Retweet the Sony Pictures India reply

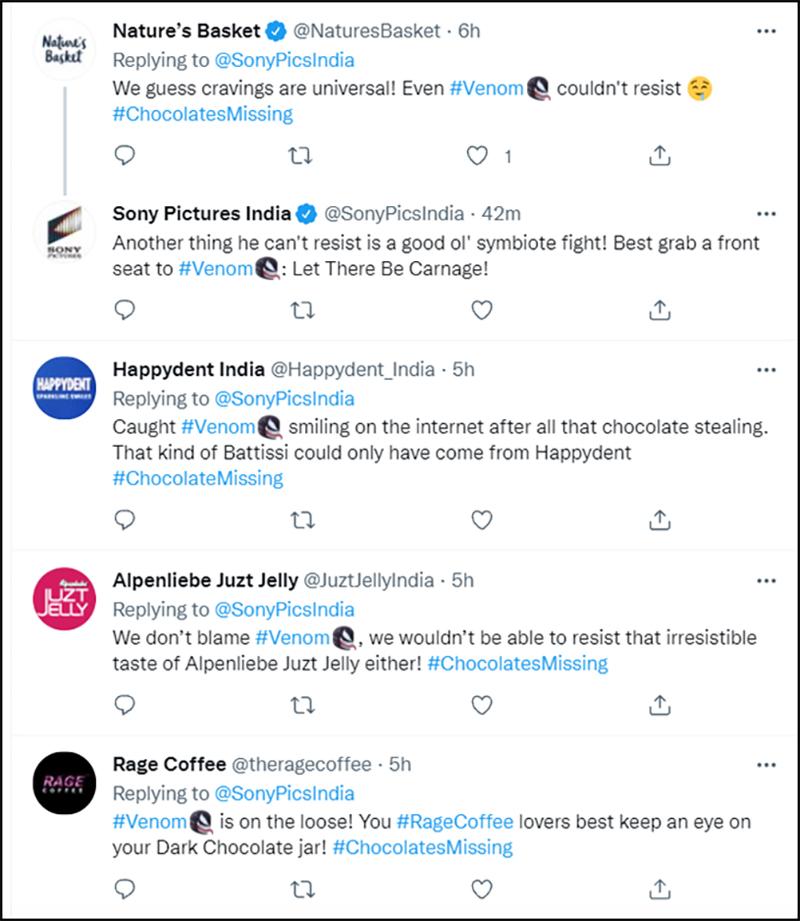click(x=303, y=310)
